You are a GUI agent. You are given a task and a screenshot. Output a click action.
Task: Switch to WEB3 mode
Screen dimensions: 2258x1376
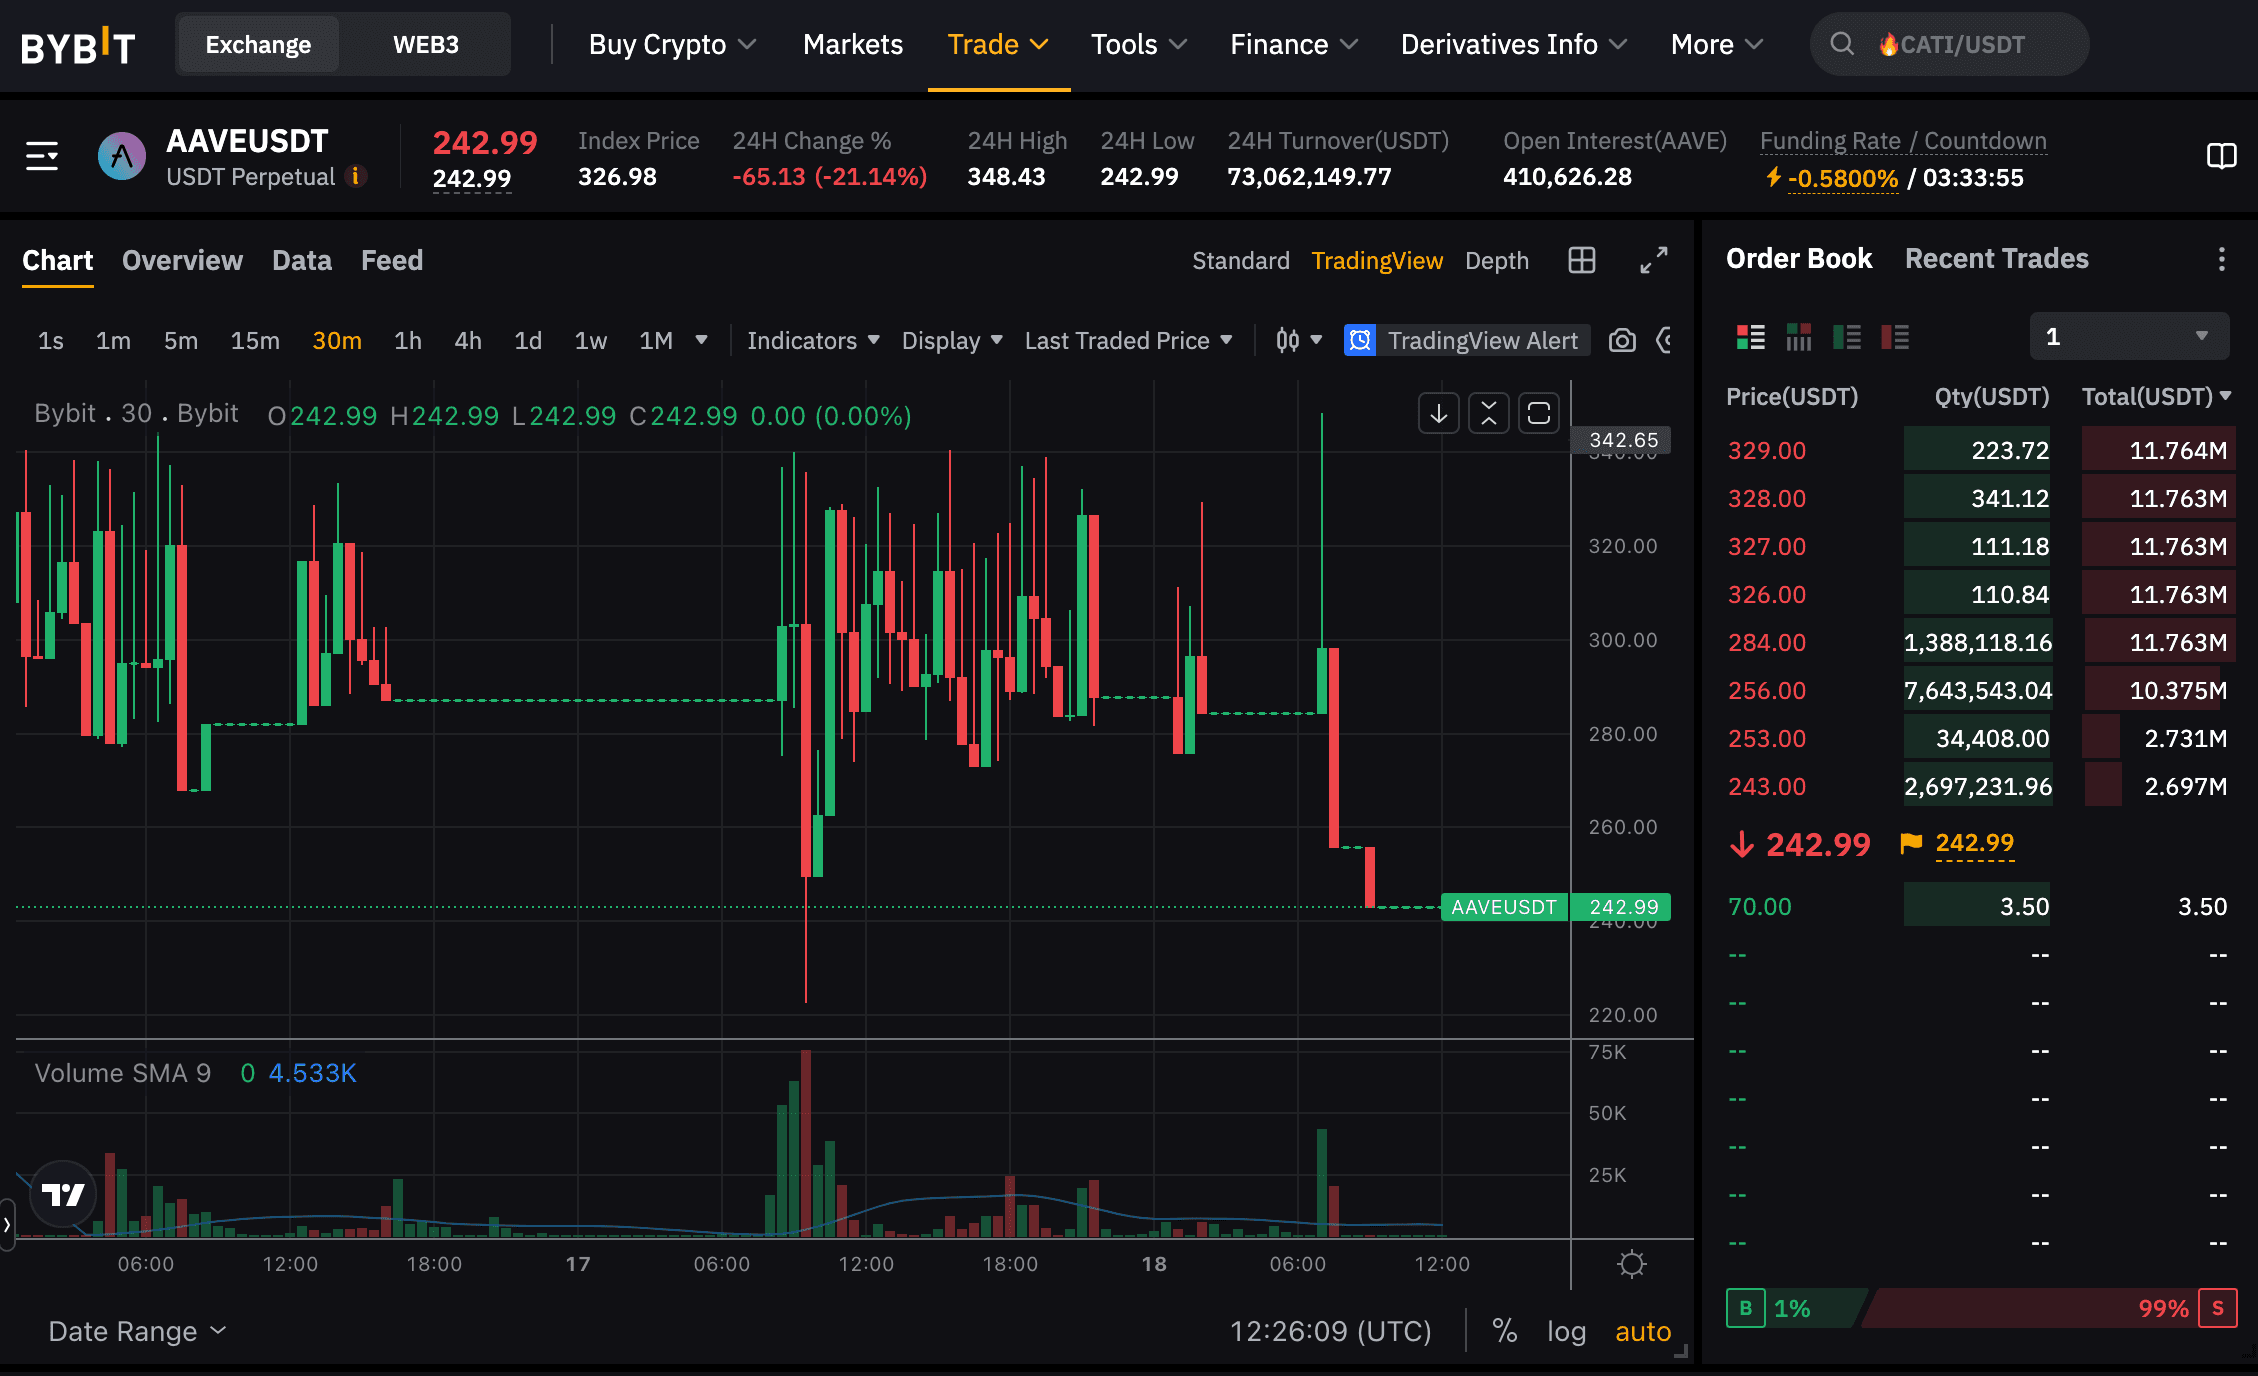pos(426,45)
